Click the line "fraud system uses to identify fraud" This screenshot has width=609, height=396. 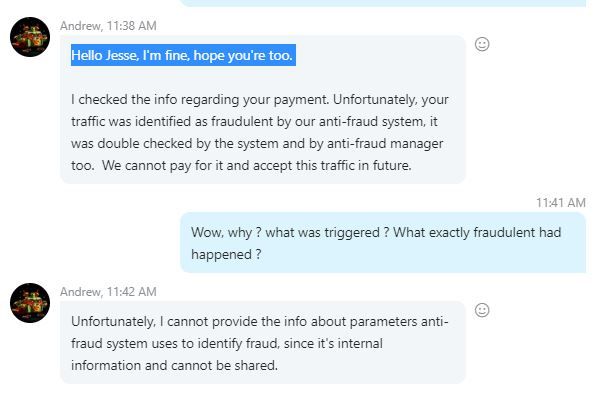[227, 344]
